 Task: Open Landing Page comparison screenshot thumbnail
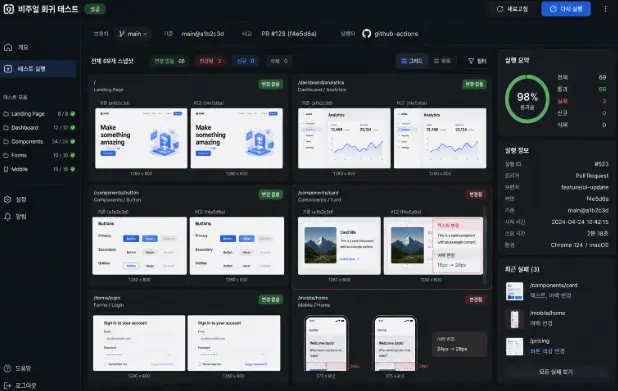(237, 138)
